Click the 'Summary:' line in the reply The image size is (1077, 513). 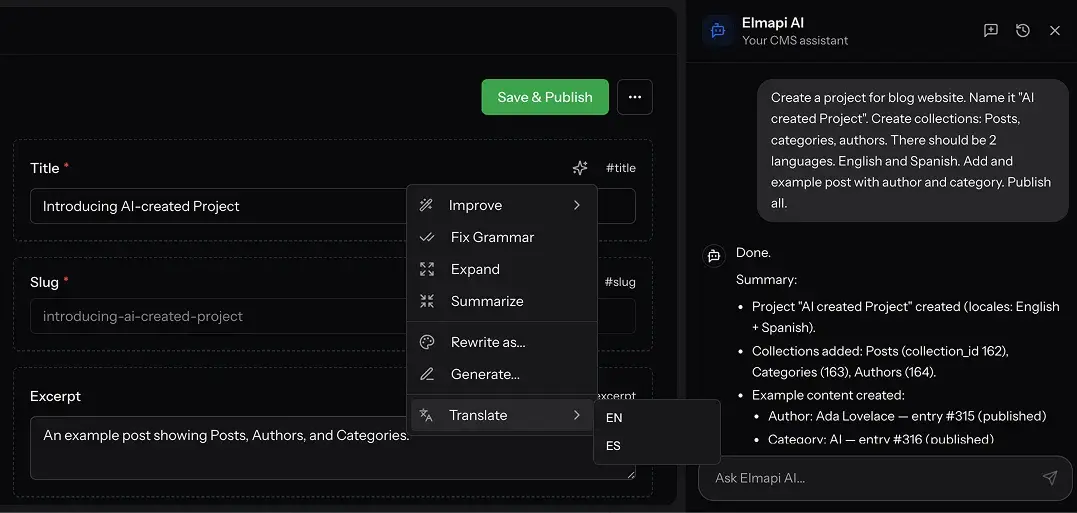point(766,280)
